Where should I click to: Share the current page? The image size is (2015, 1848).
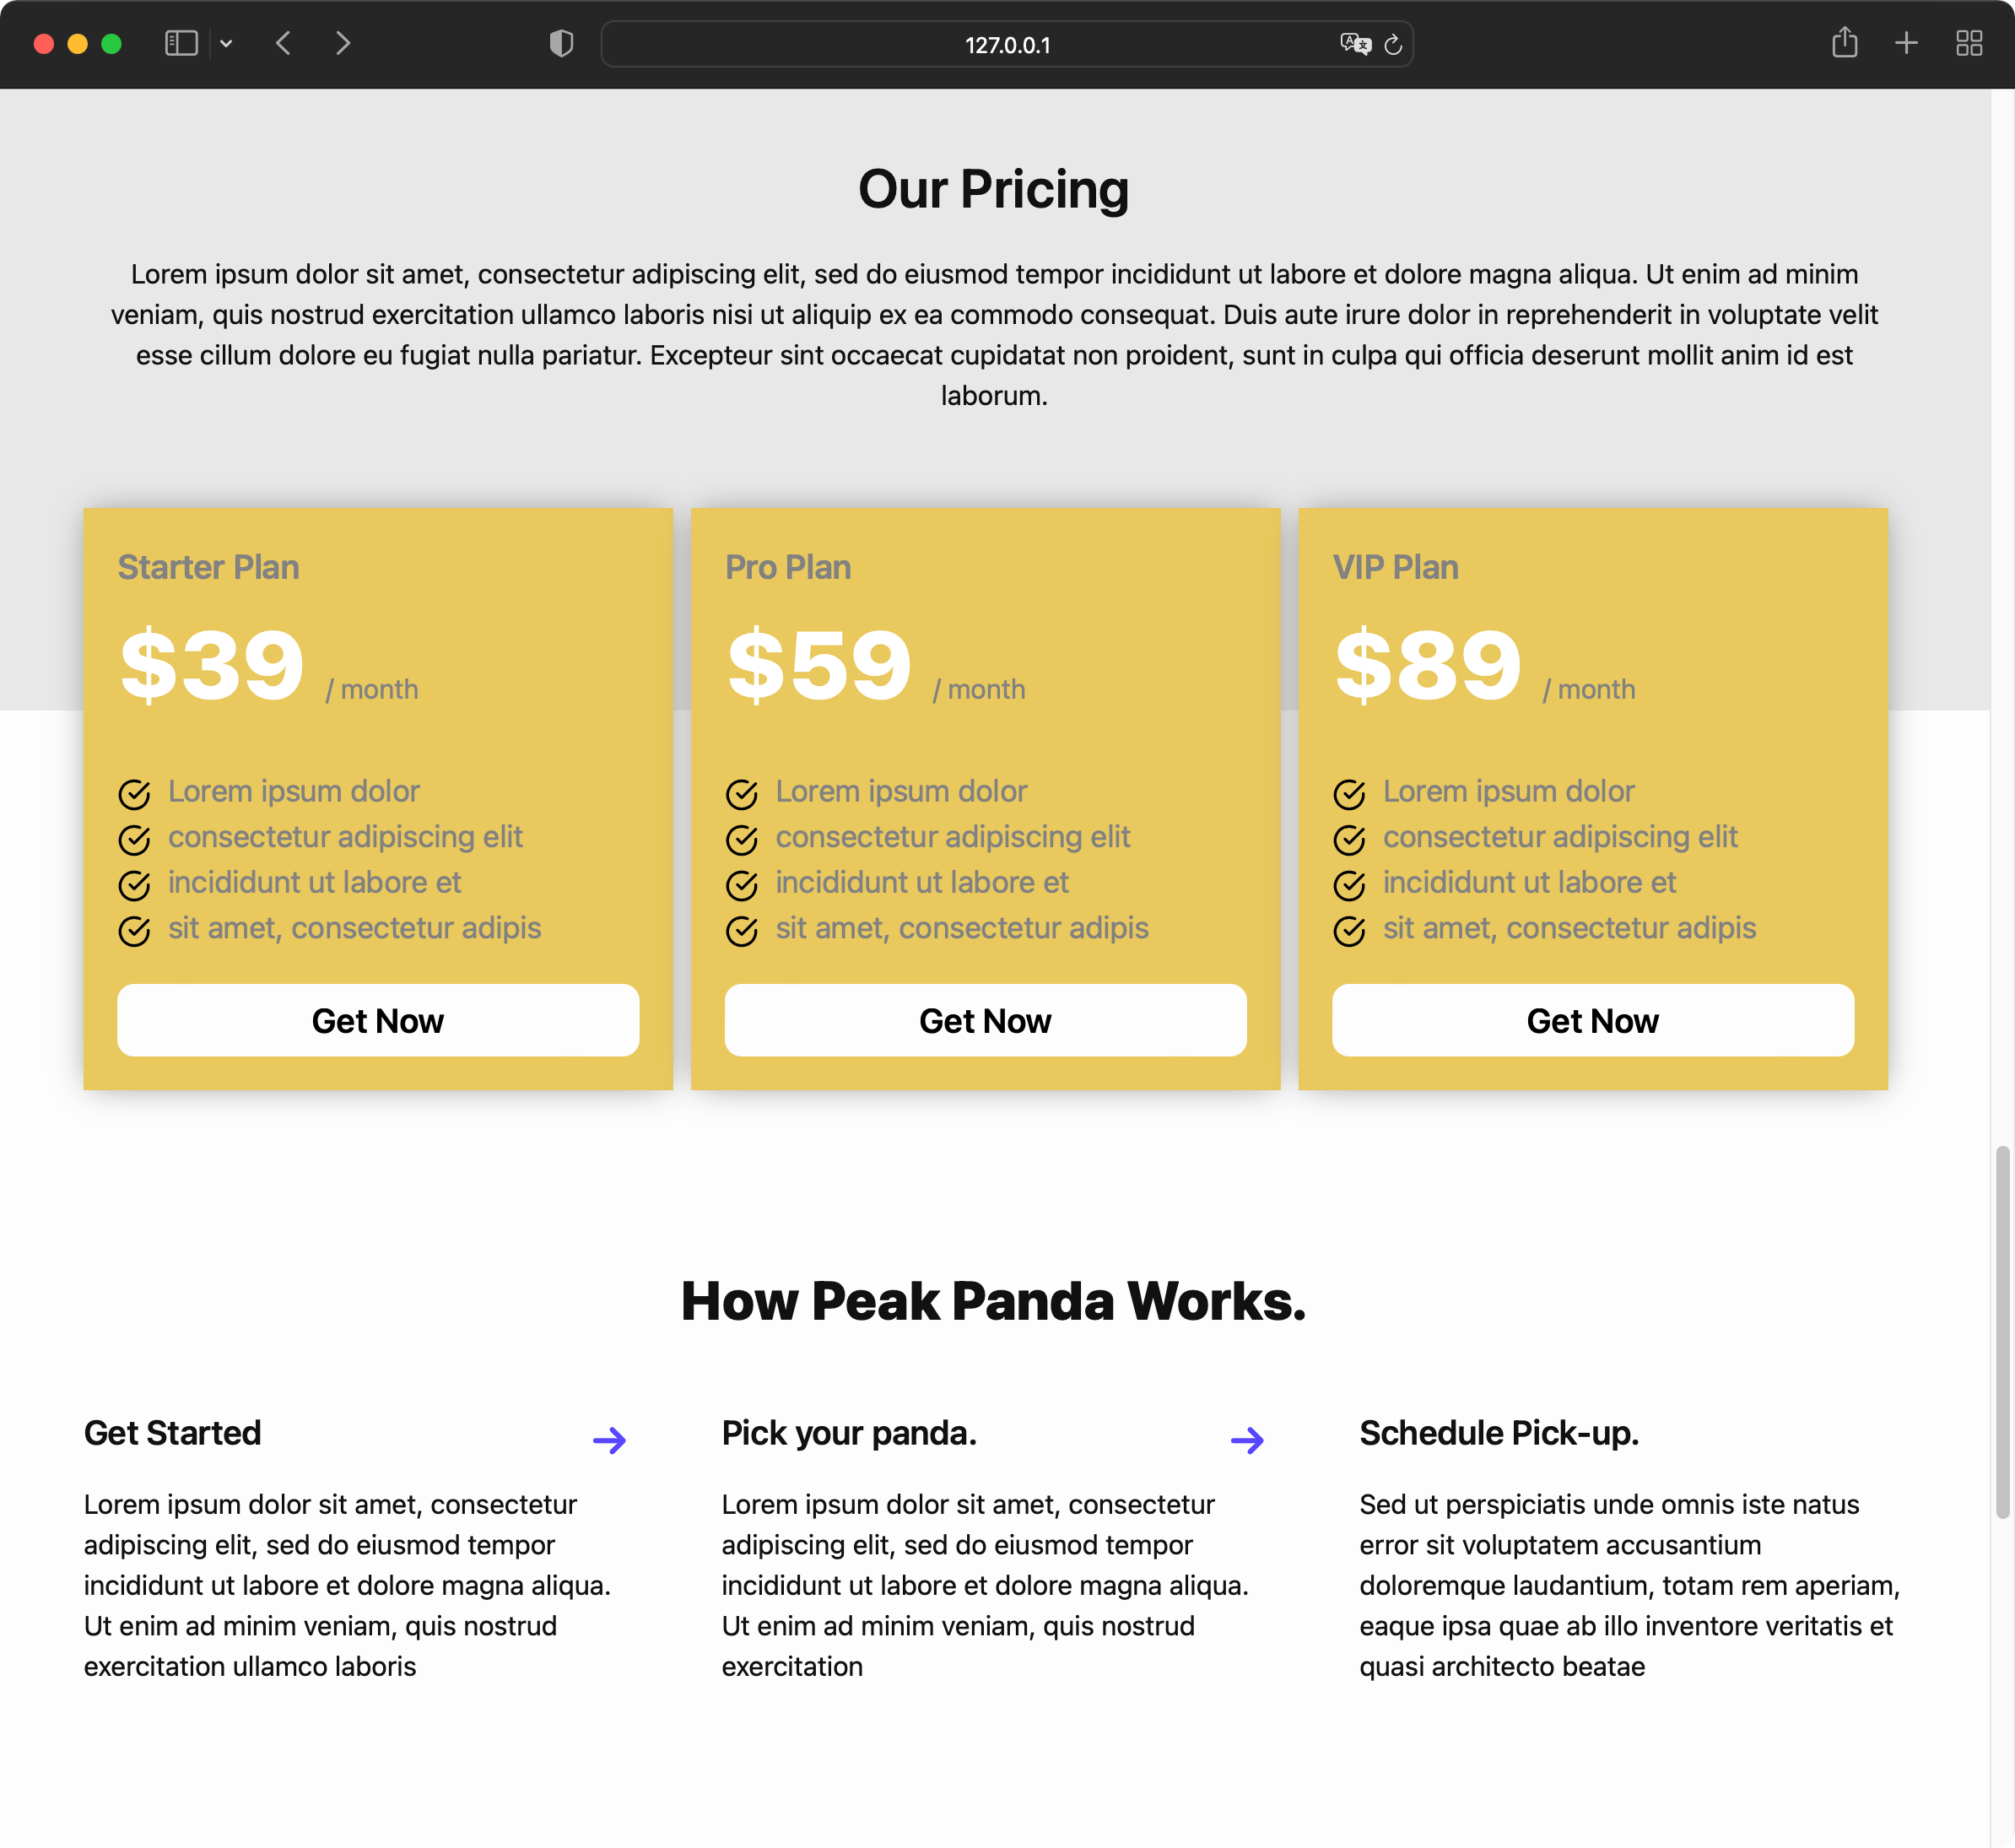pyautogui.click(x=1844, y=43)
